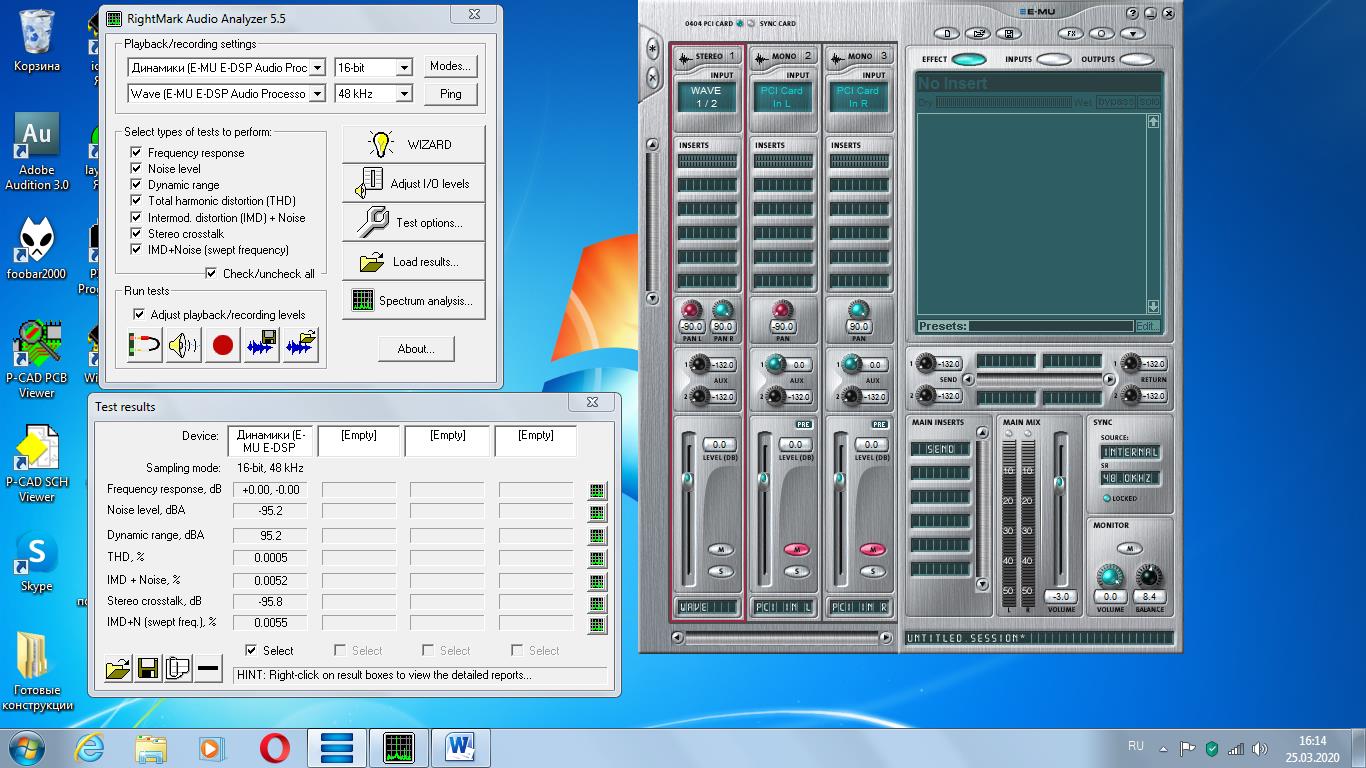This screenshot has width=1366, height=768.
Task: Click save results floppy icon in Test results
Action: point(148,668)
